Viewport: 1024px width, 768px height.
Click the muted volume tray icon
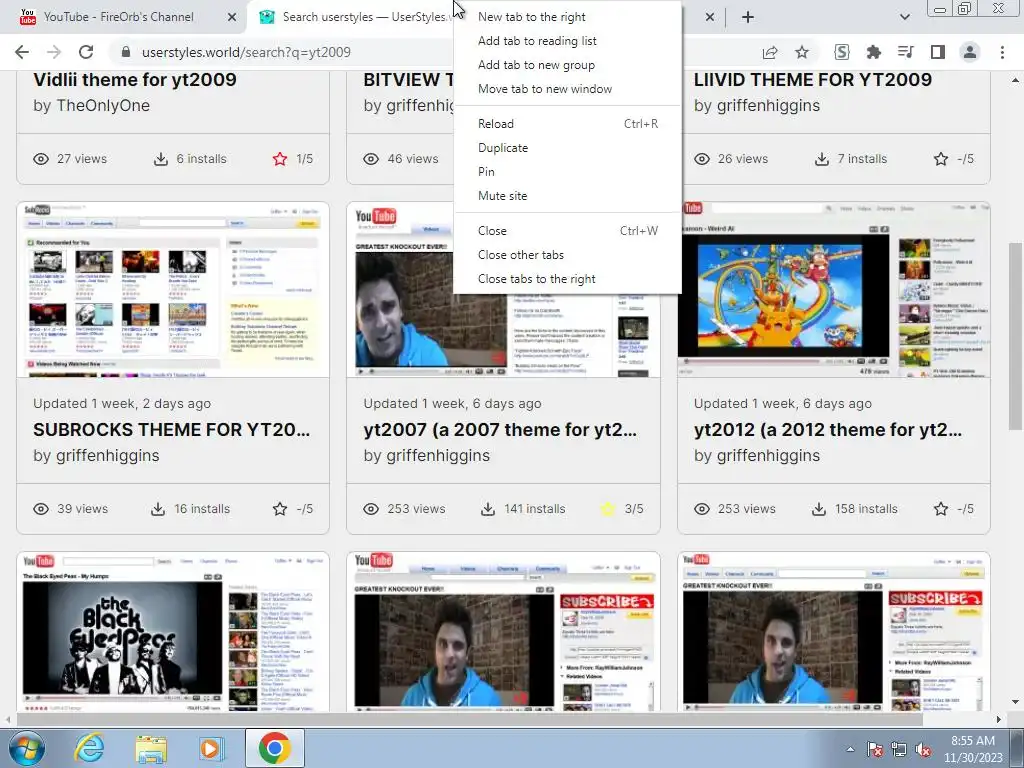(923, 749)
